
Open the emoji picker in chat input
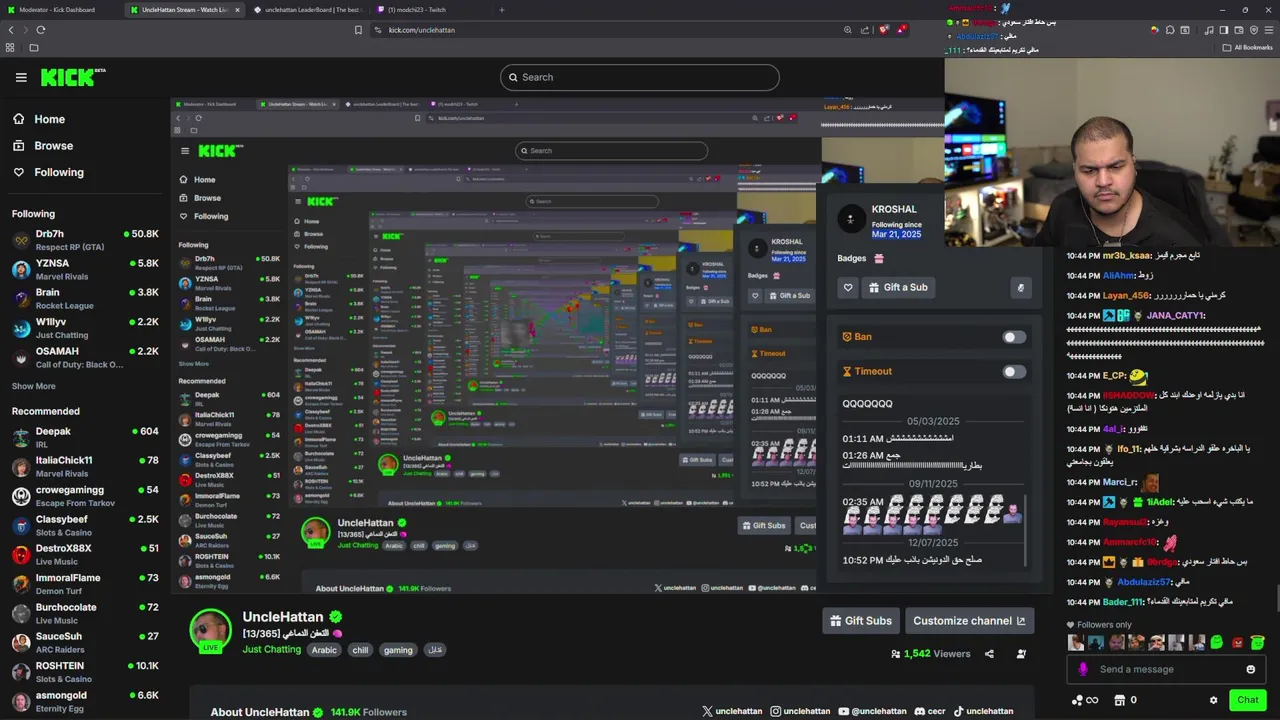(1250, 669)
